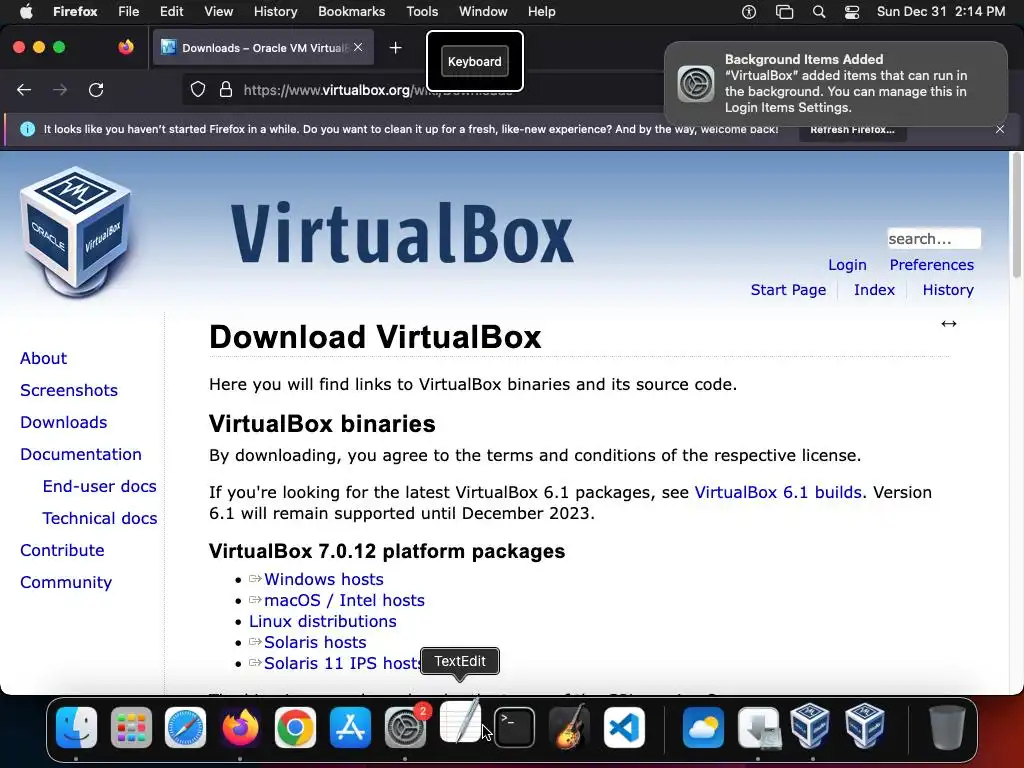Image resolution: width=1024 pixels, height=768 pixels.
Task: Click the macOS / Intel hosts link
Action: pyautogui.click(x=344, y=600)
